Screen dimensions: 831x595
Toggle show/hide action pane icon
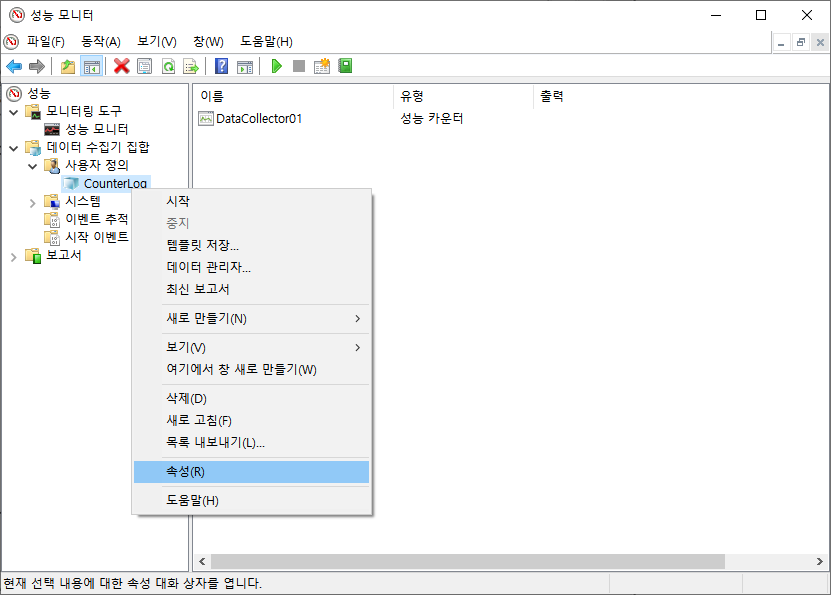(245, 66)
